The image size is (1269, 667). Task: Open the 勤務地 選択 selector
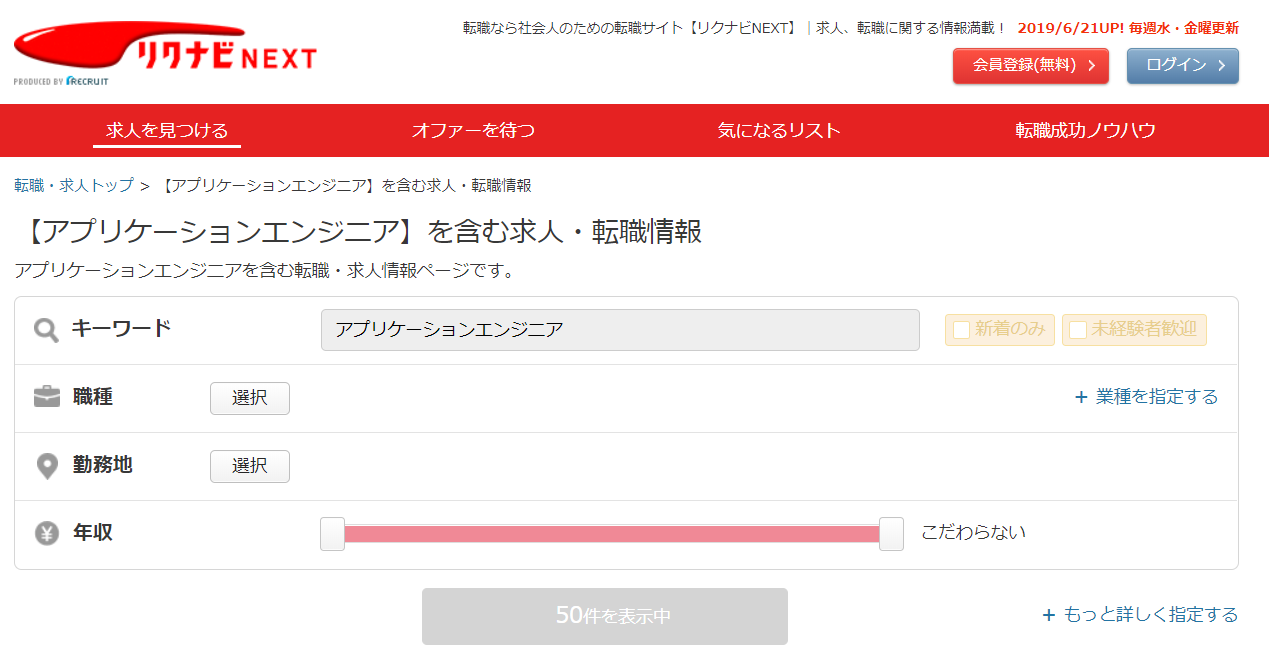tap(250, 466)
